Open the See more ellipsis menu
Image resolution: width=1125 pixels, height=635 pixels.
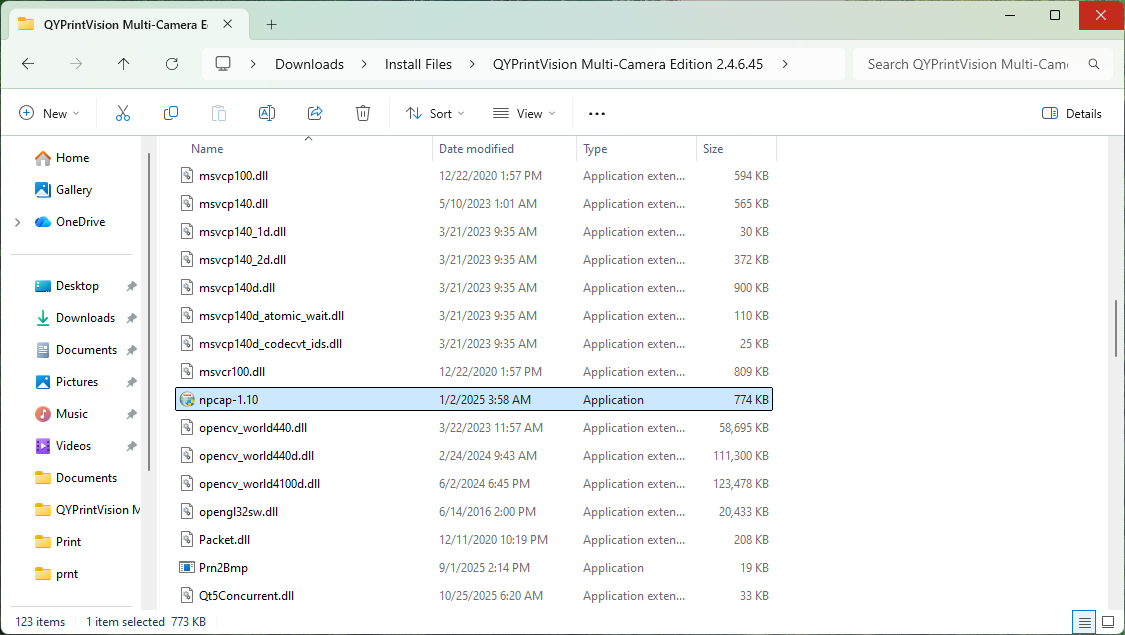(x=597, y=113)
